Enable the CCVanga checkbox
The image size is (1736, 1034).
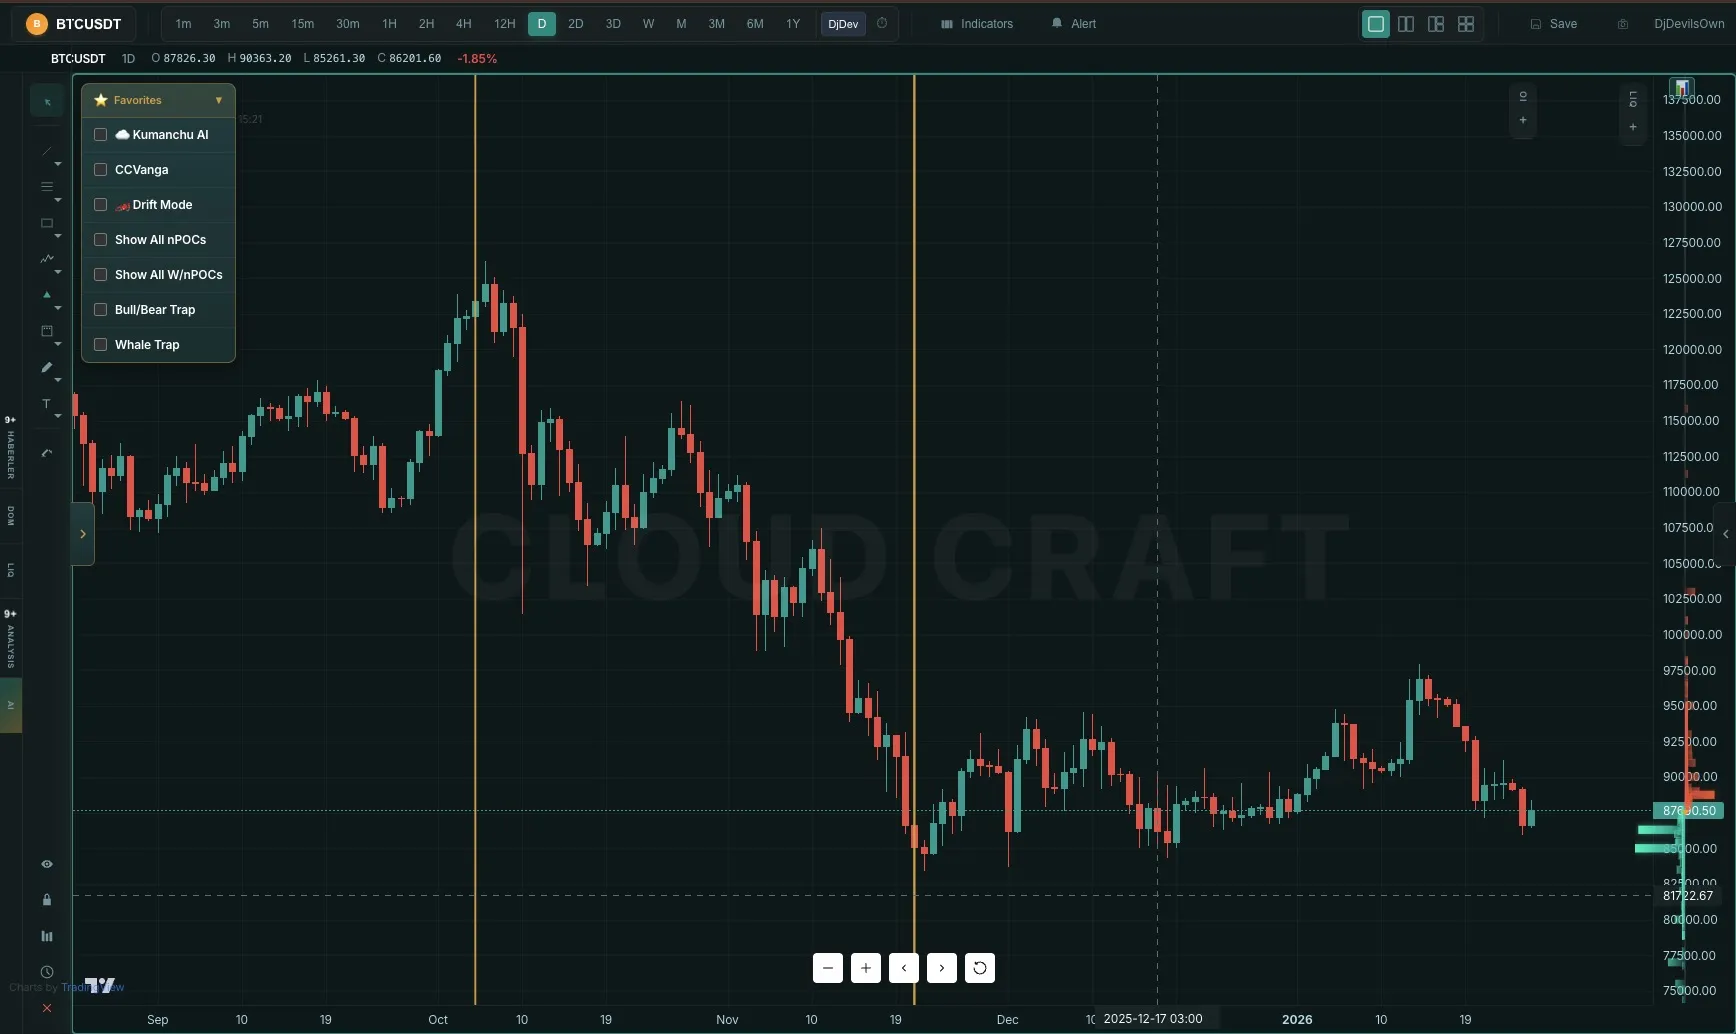tap(100, 170)
